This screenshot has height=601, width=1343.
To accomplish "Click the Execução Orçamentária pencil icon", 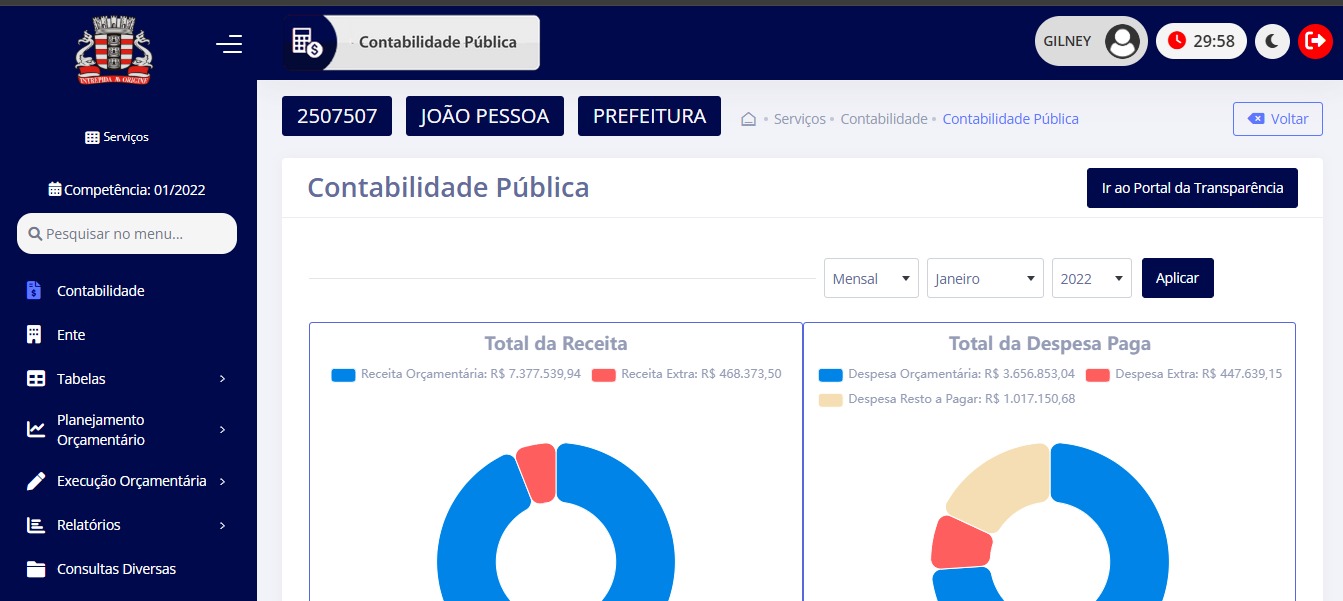I will (x=35, y=481).
